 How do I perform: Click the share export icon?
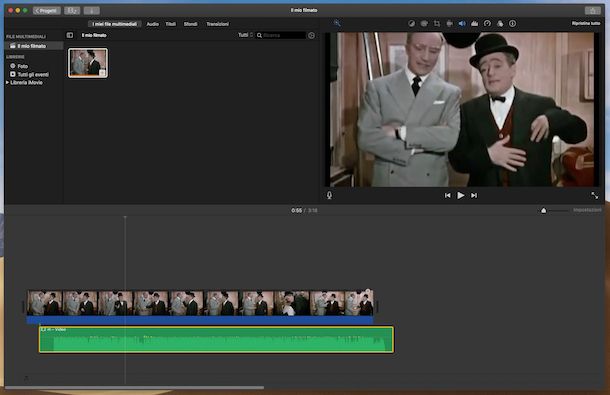(592, 11)
